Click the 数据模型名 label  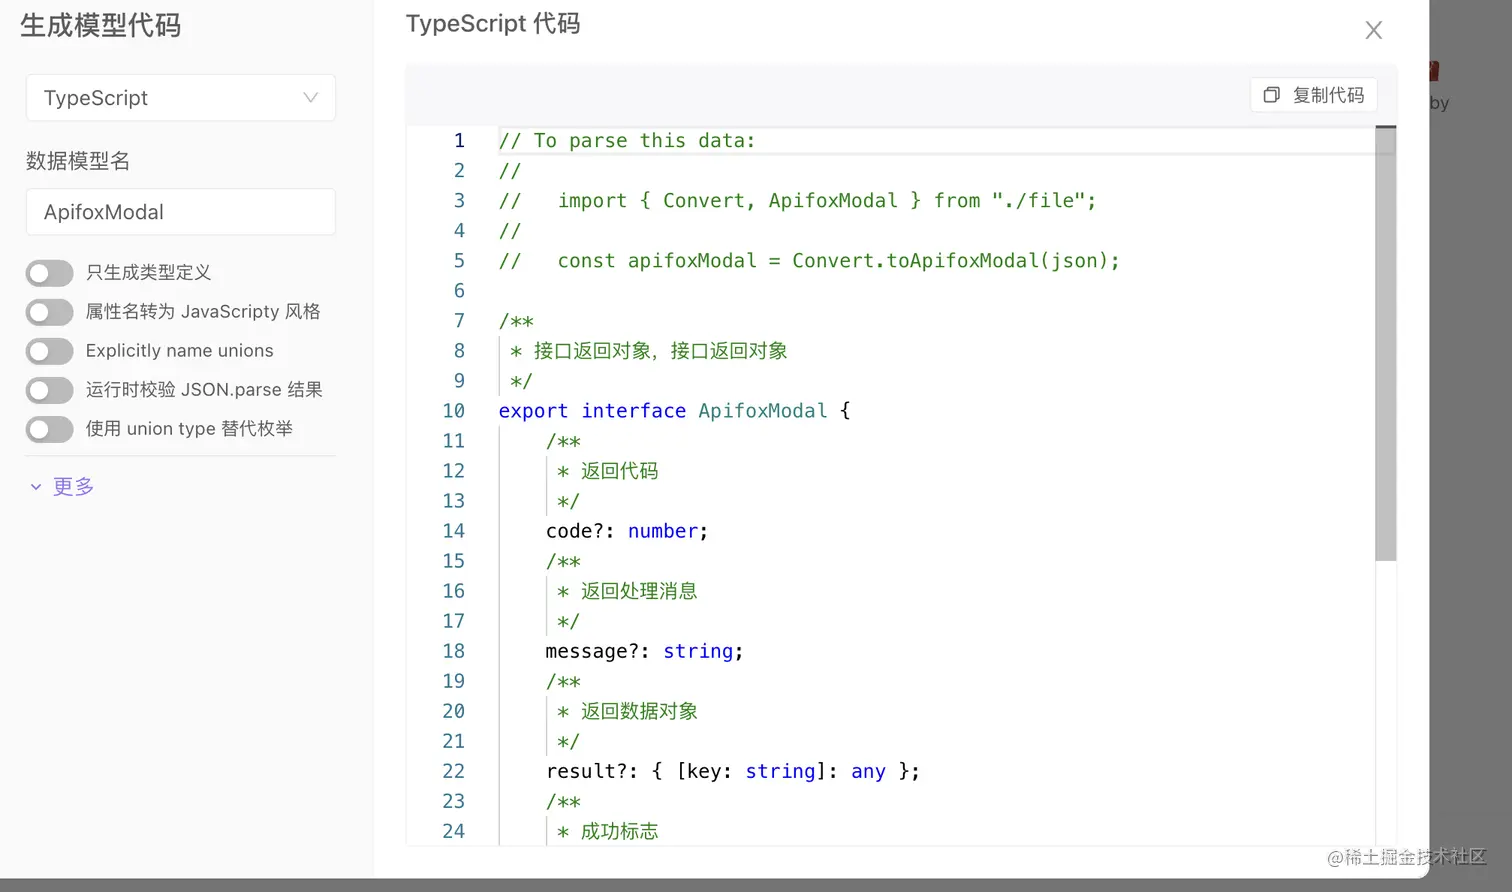[78, 161]
